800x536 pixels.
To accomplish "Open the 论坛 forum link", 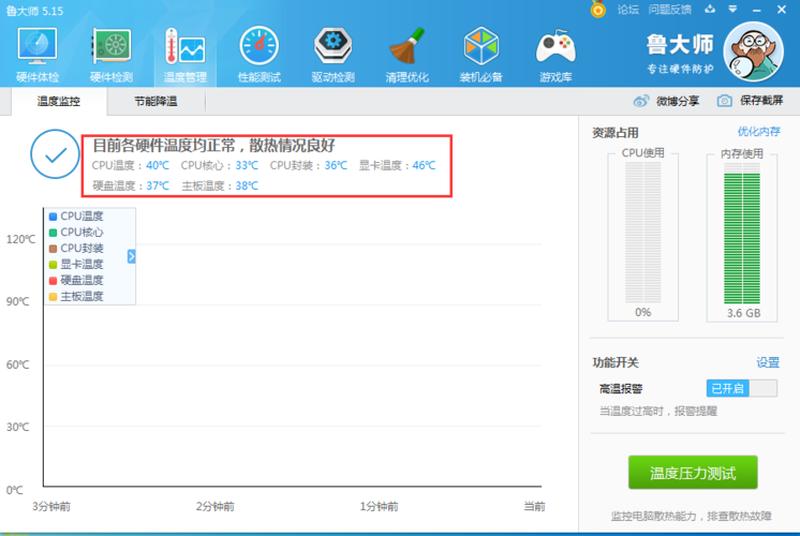I will click(628, 9).
